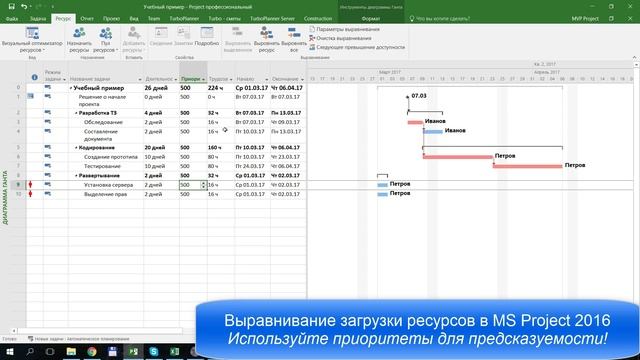640x360 pixels.
Task: Open Название задачи column filter dropdown
Action: click(140, 79)
